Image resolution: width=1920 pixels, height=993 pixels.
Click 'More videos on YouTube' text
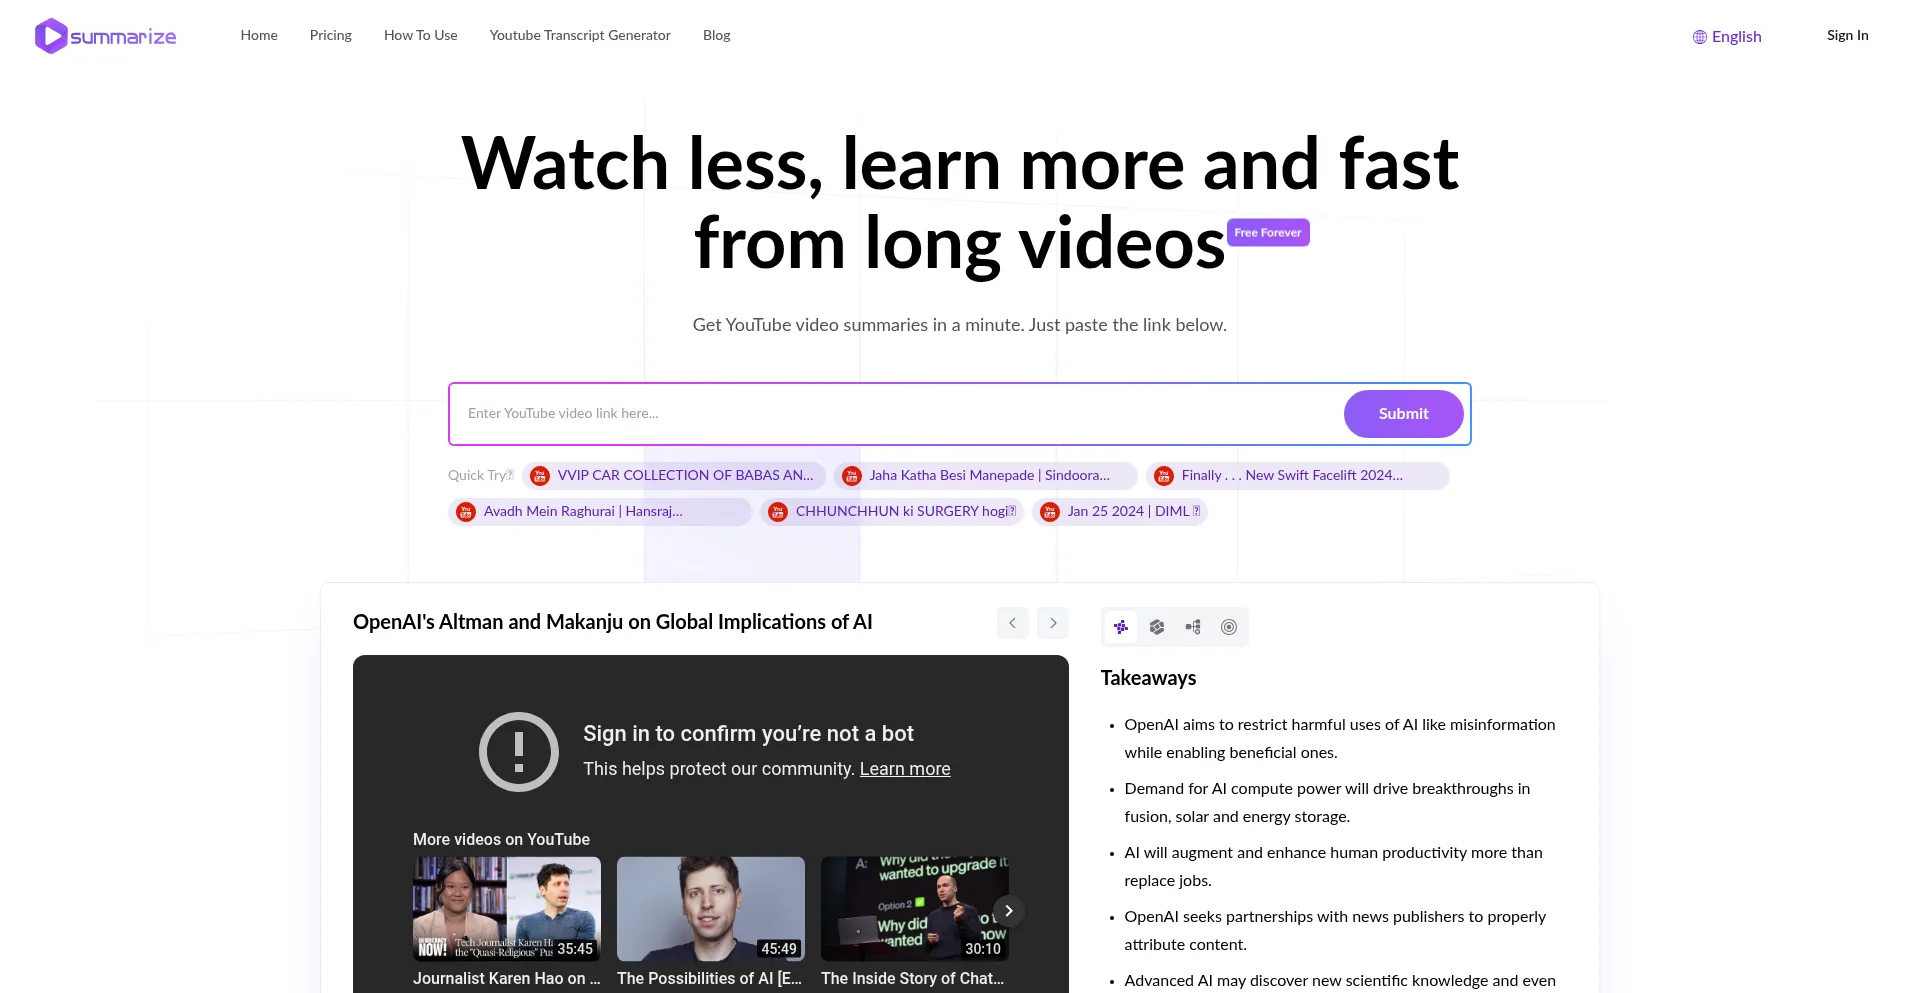pos(501,839)
